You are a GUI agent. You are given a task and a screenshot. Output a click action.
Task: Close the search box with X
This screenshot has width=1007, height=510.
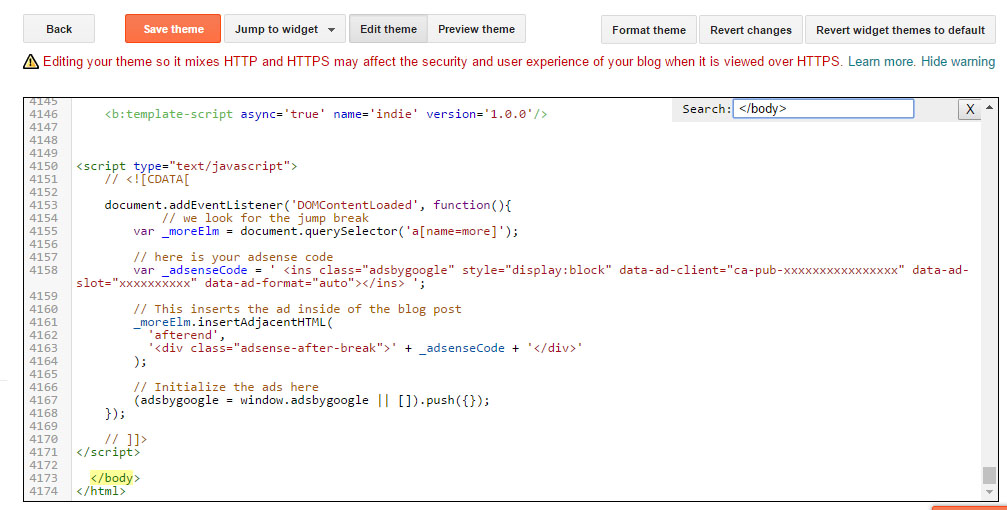click(x=970, y=109)
